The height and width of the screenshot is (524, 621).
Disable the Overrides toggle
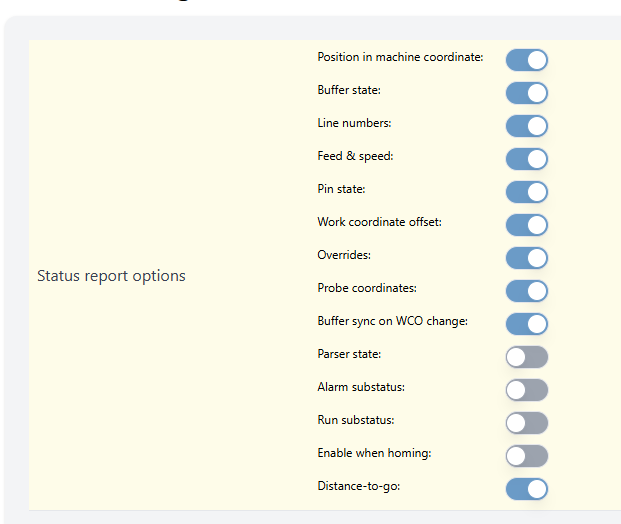526,258
